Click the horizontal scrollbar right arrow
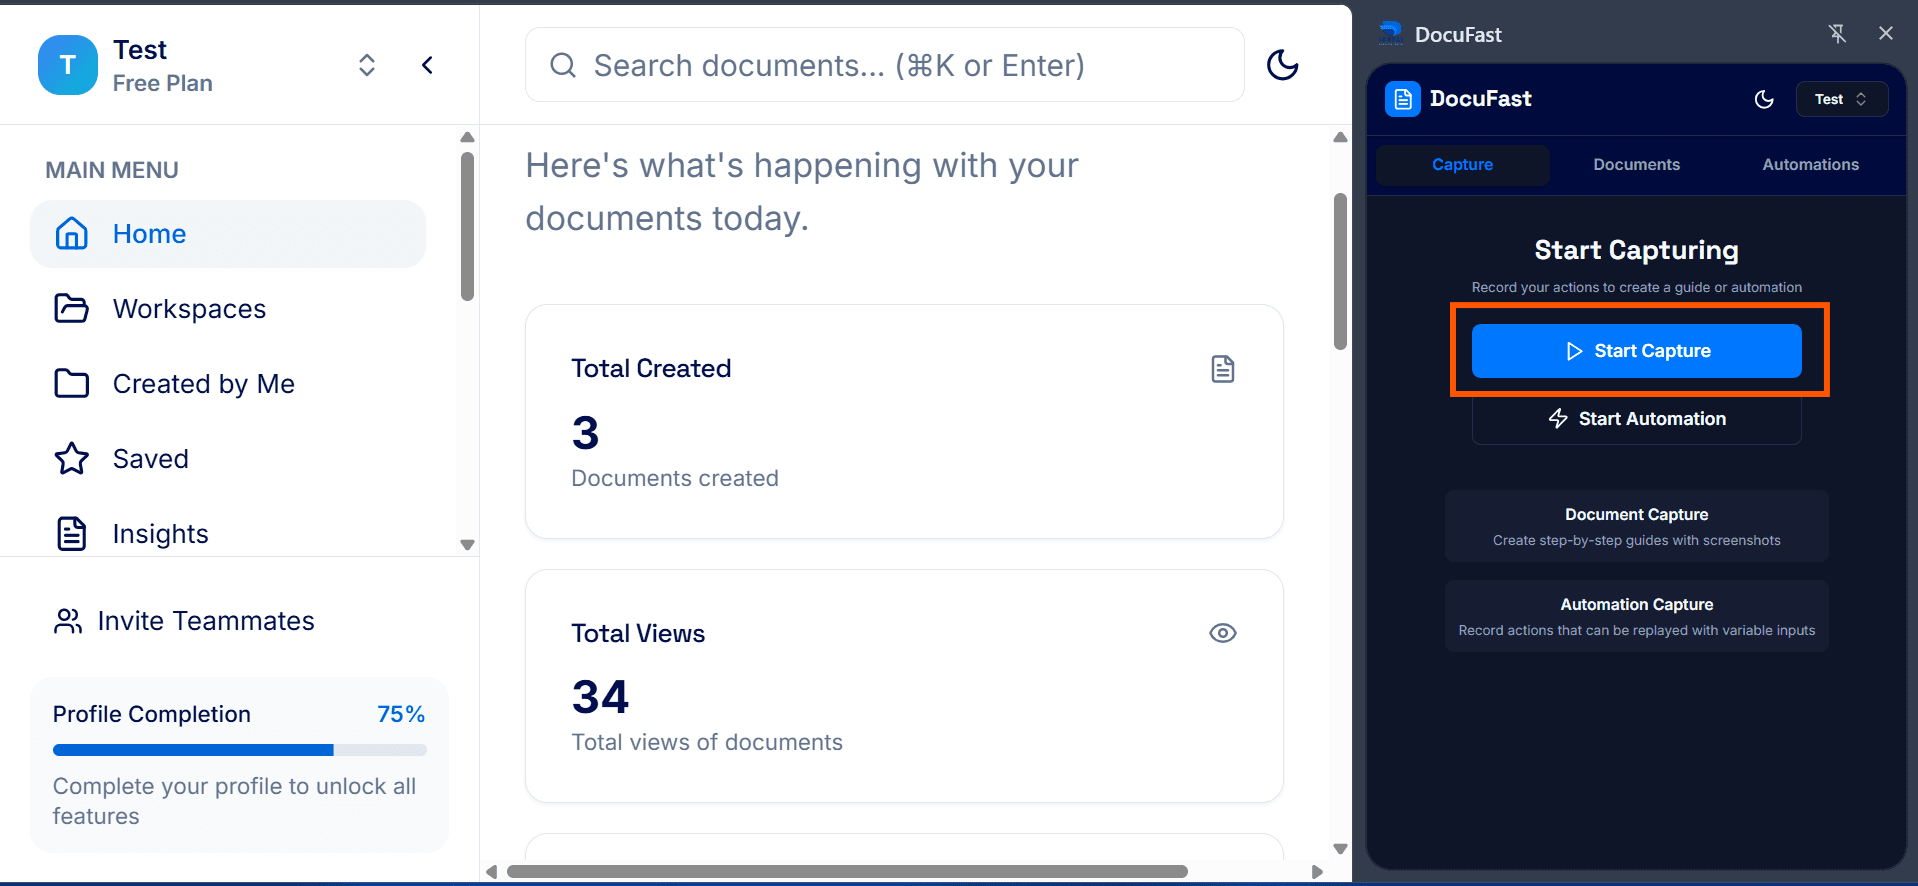Image resolution: width=1918 pixels, height=886 pixels. [1317, 871]
